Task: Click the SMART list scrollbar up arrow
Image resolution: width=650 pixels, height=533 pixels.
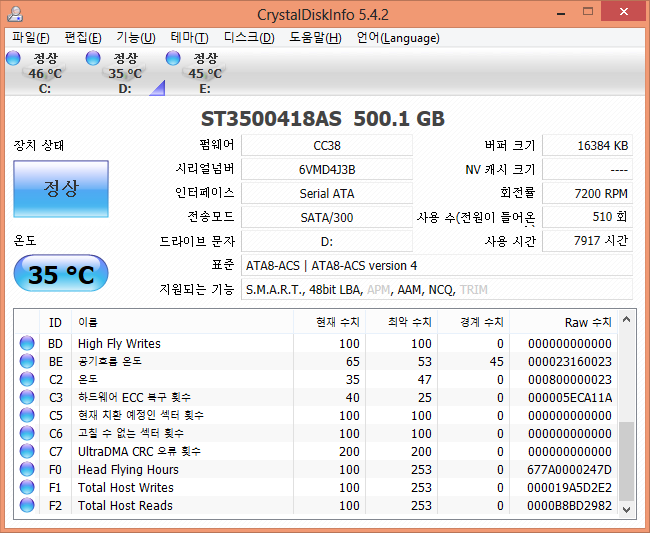Action: pos(626,319)
